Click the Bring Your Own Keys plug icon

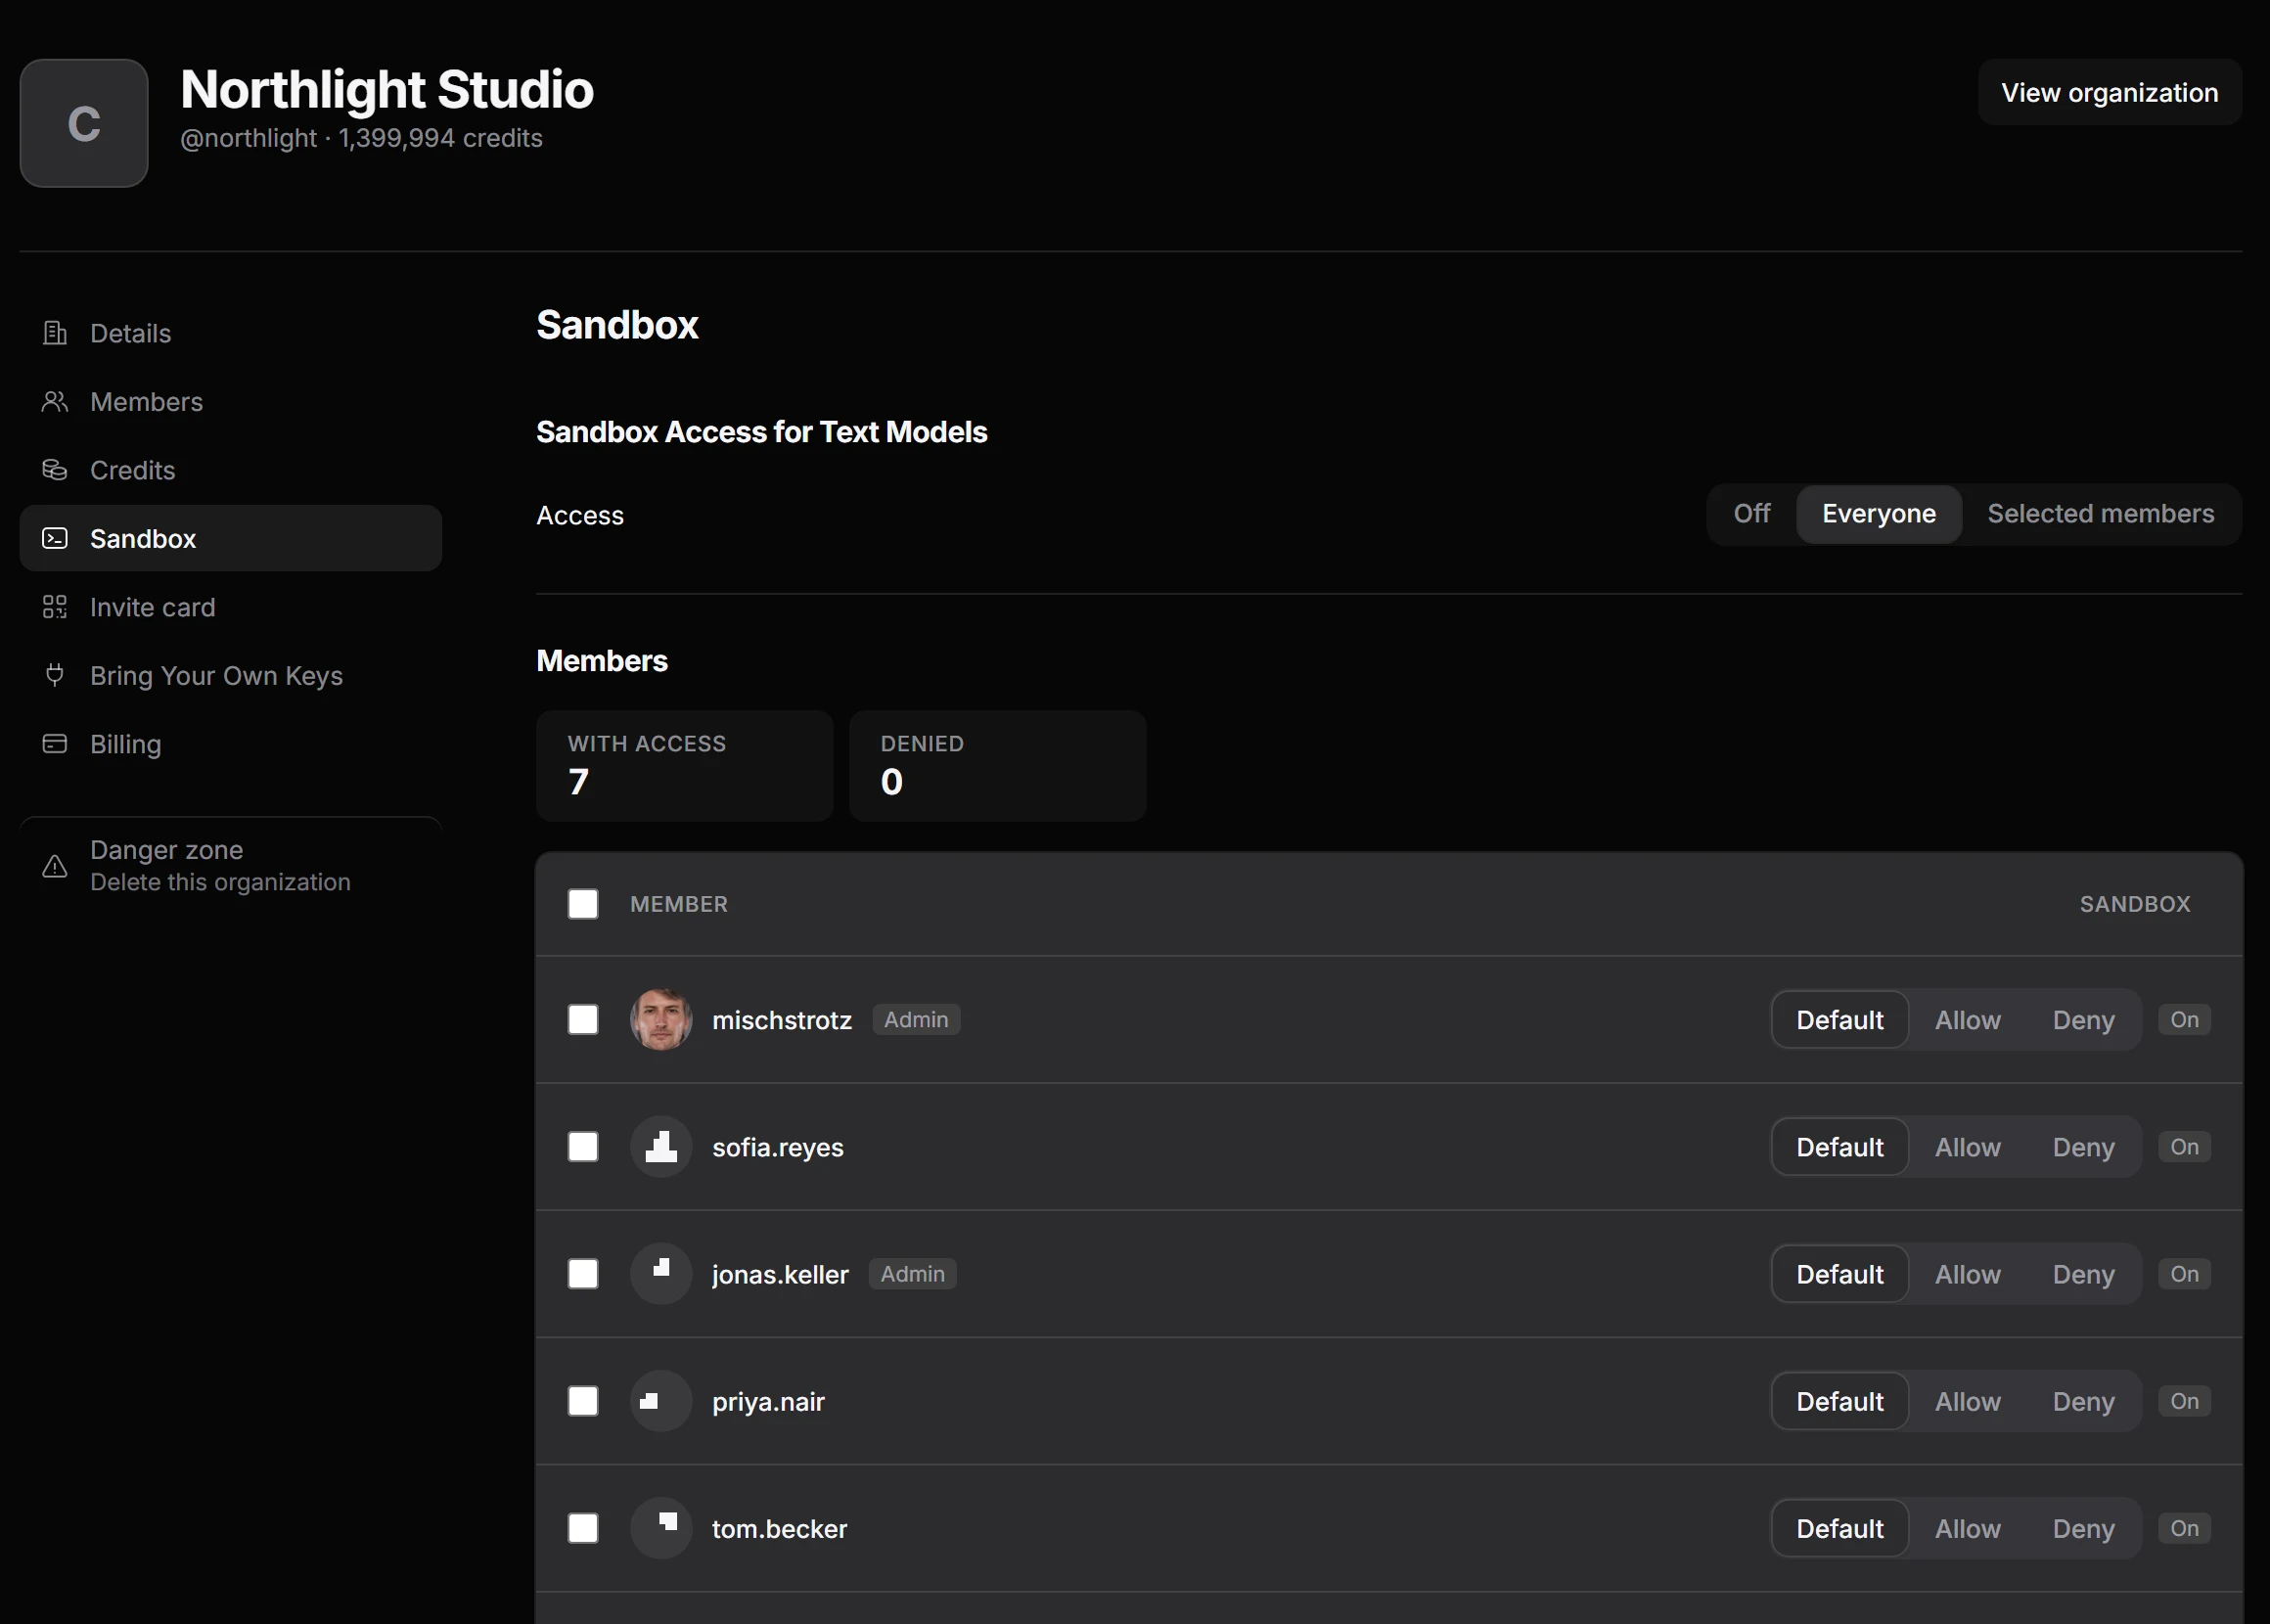pos(55,675)
